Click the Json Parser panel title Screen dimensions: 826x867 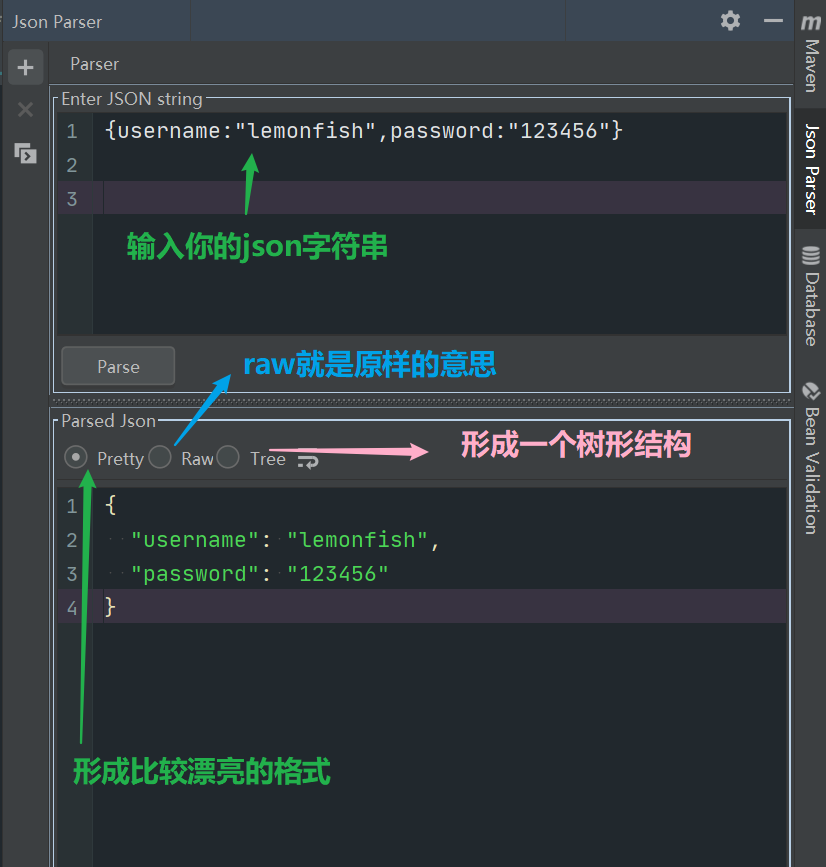[x=57, y=22]
